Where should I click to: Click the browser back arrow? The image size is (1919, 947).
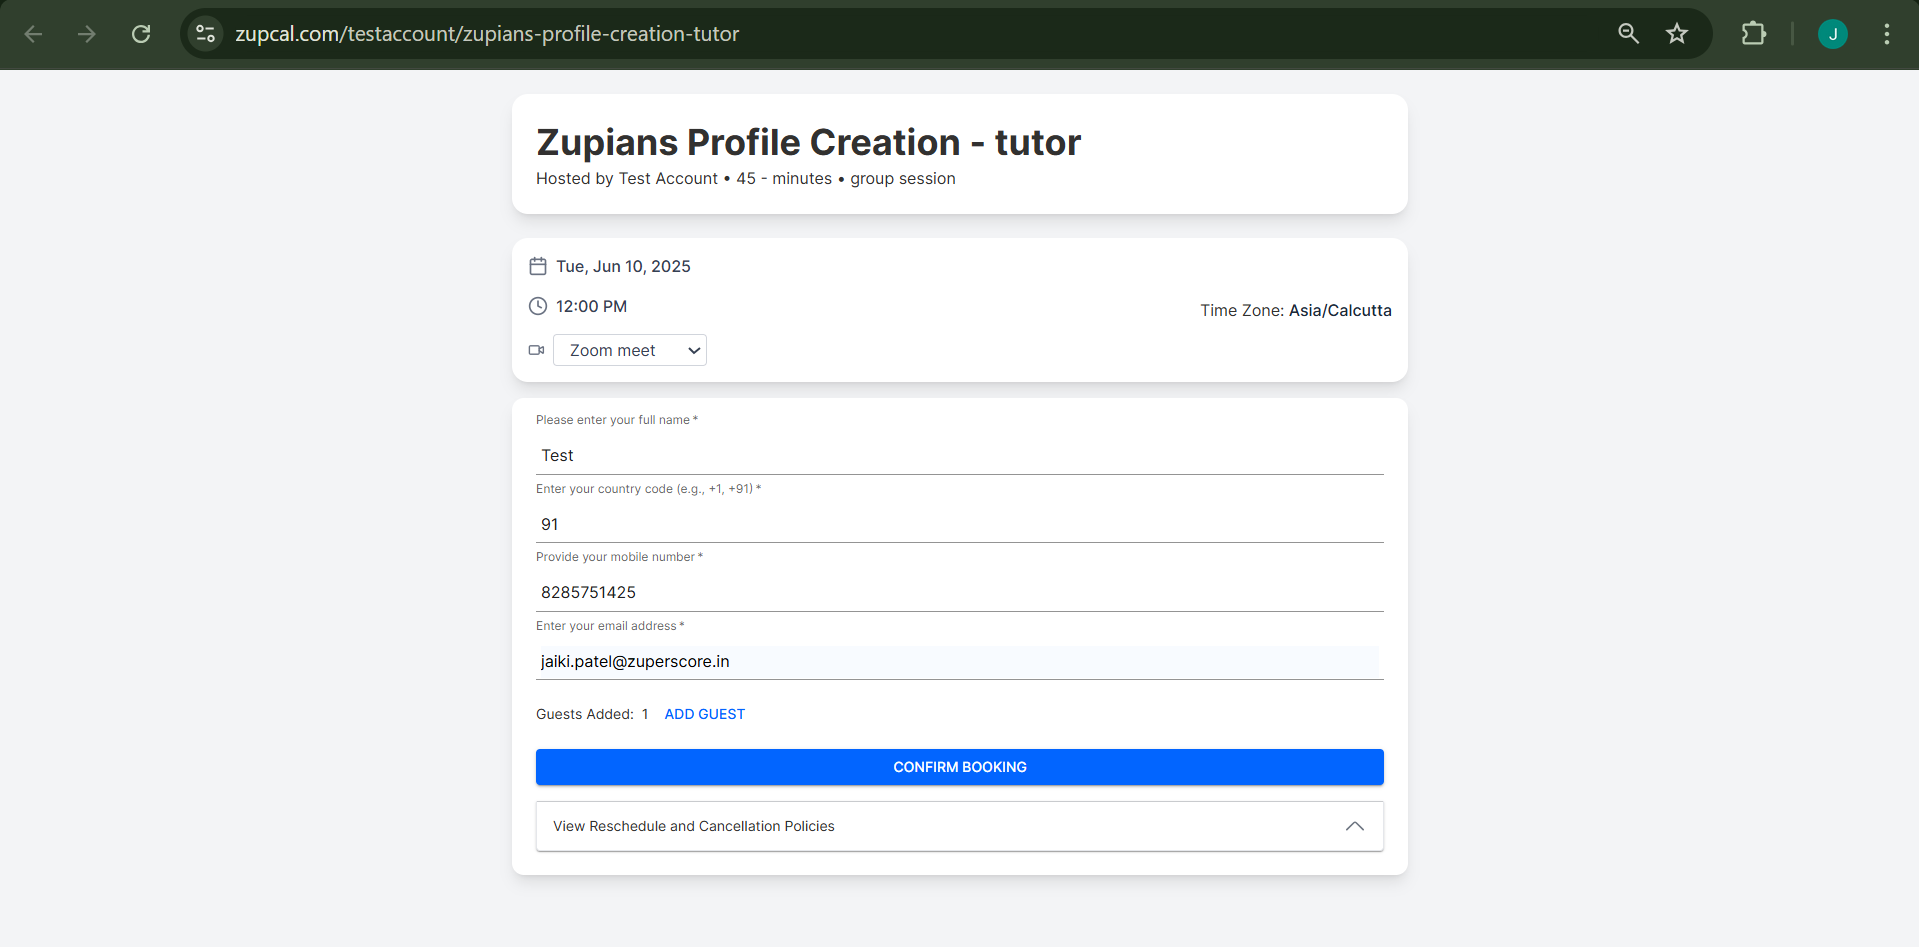[x=33, y=34]
